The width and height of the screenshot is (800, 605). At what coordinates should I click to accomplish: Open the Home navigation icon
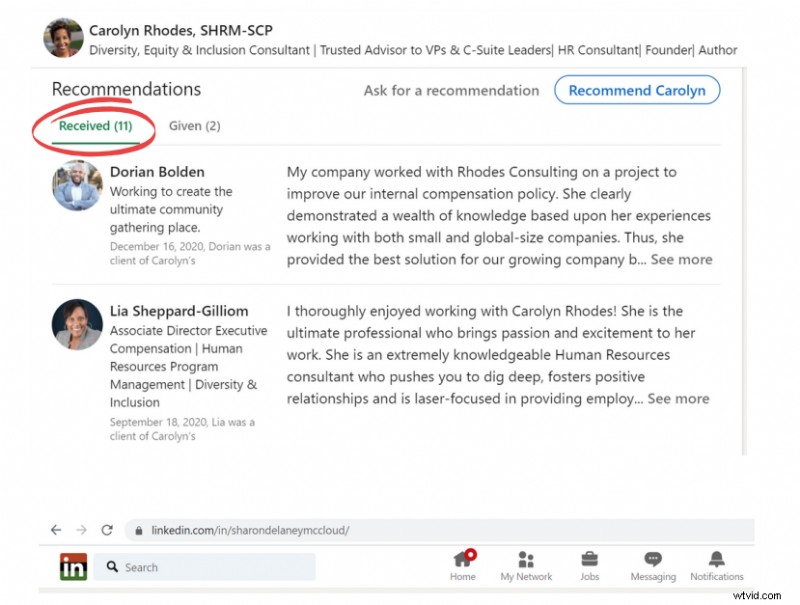(x=462, y=560)
